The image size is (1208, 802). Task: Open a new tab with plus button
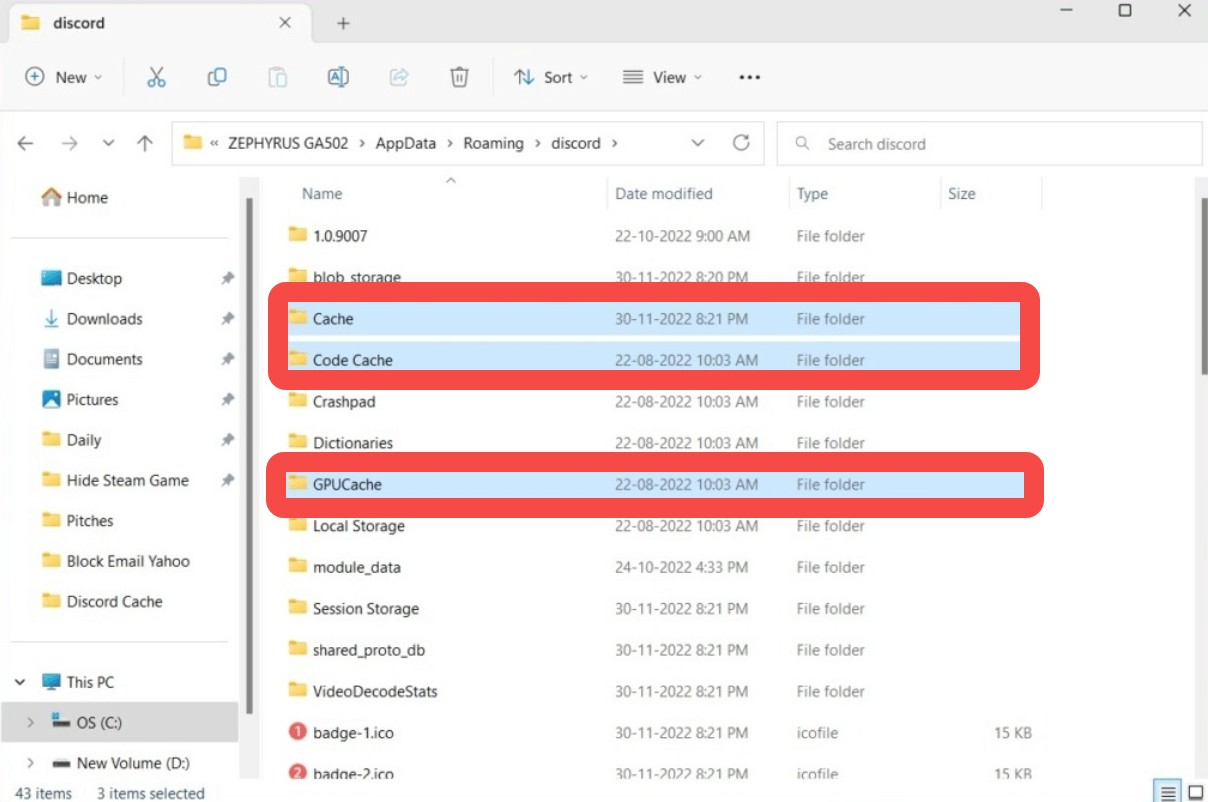343,23
